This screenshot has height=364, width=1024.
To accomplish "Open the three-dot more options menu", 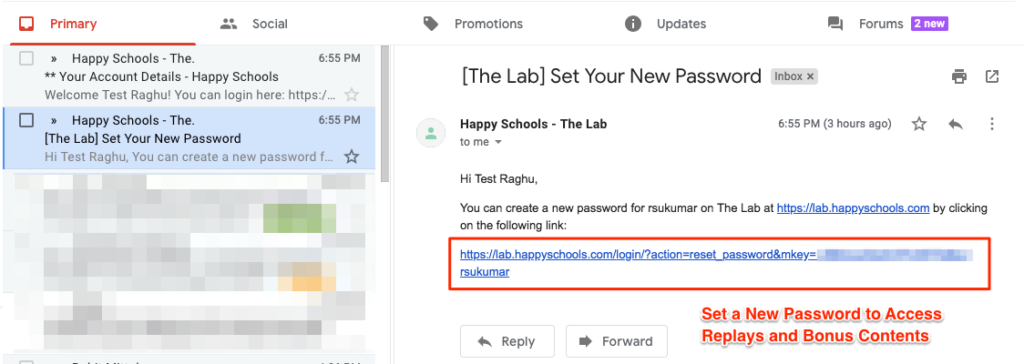I will (x=992, y=124).
